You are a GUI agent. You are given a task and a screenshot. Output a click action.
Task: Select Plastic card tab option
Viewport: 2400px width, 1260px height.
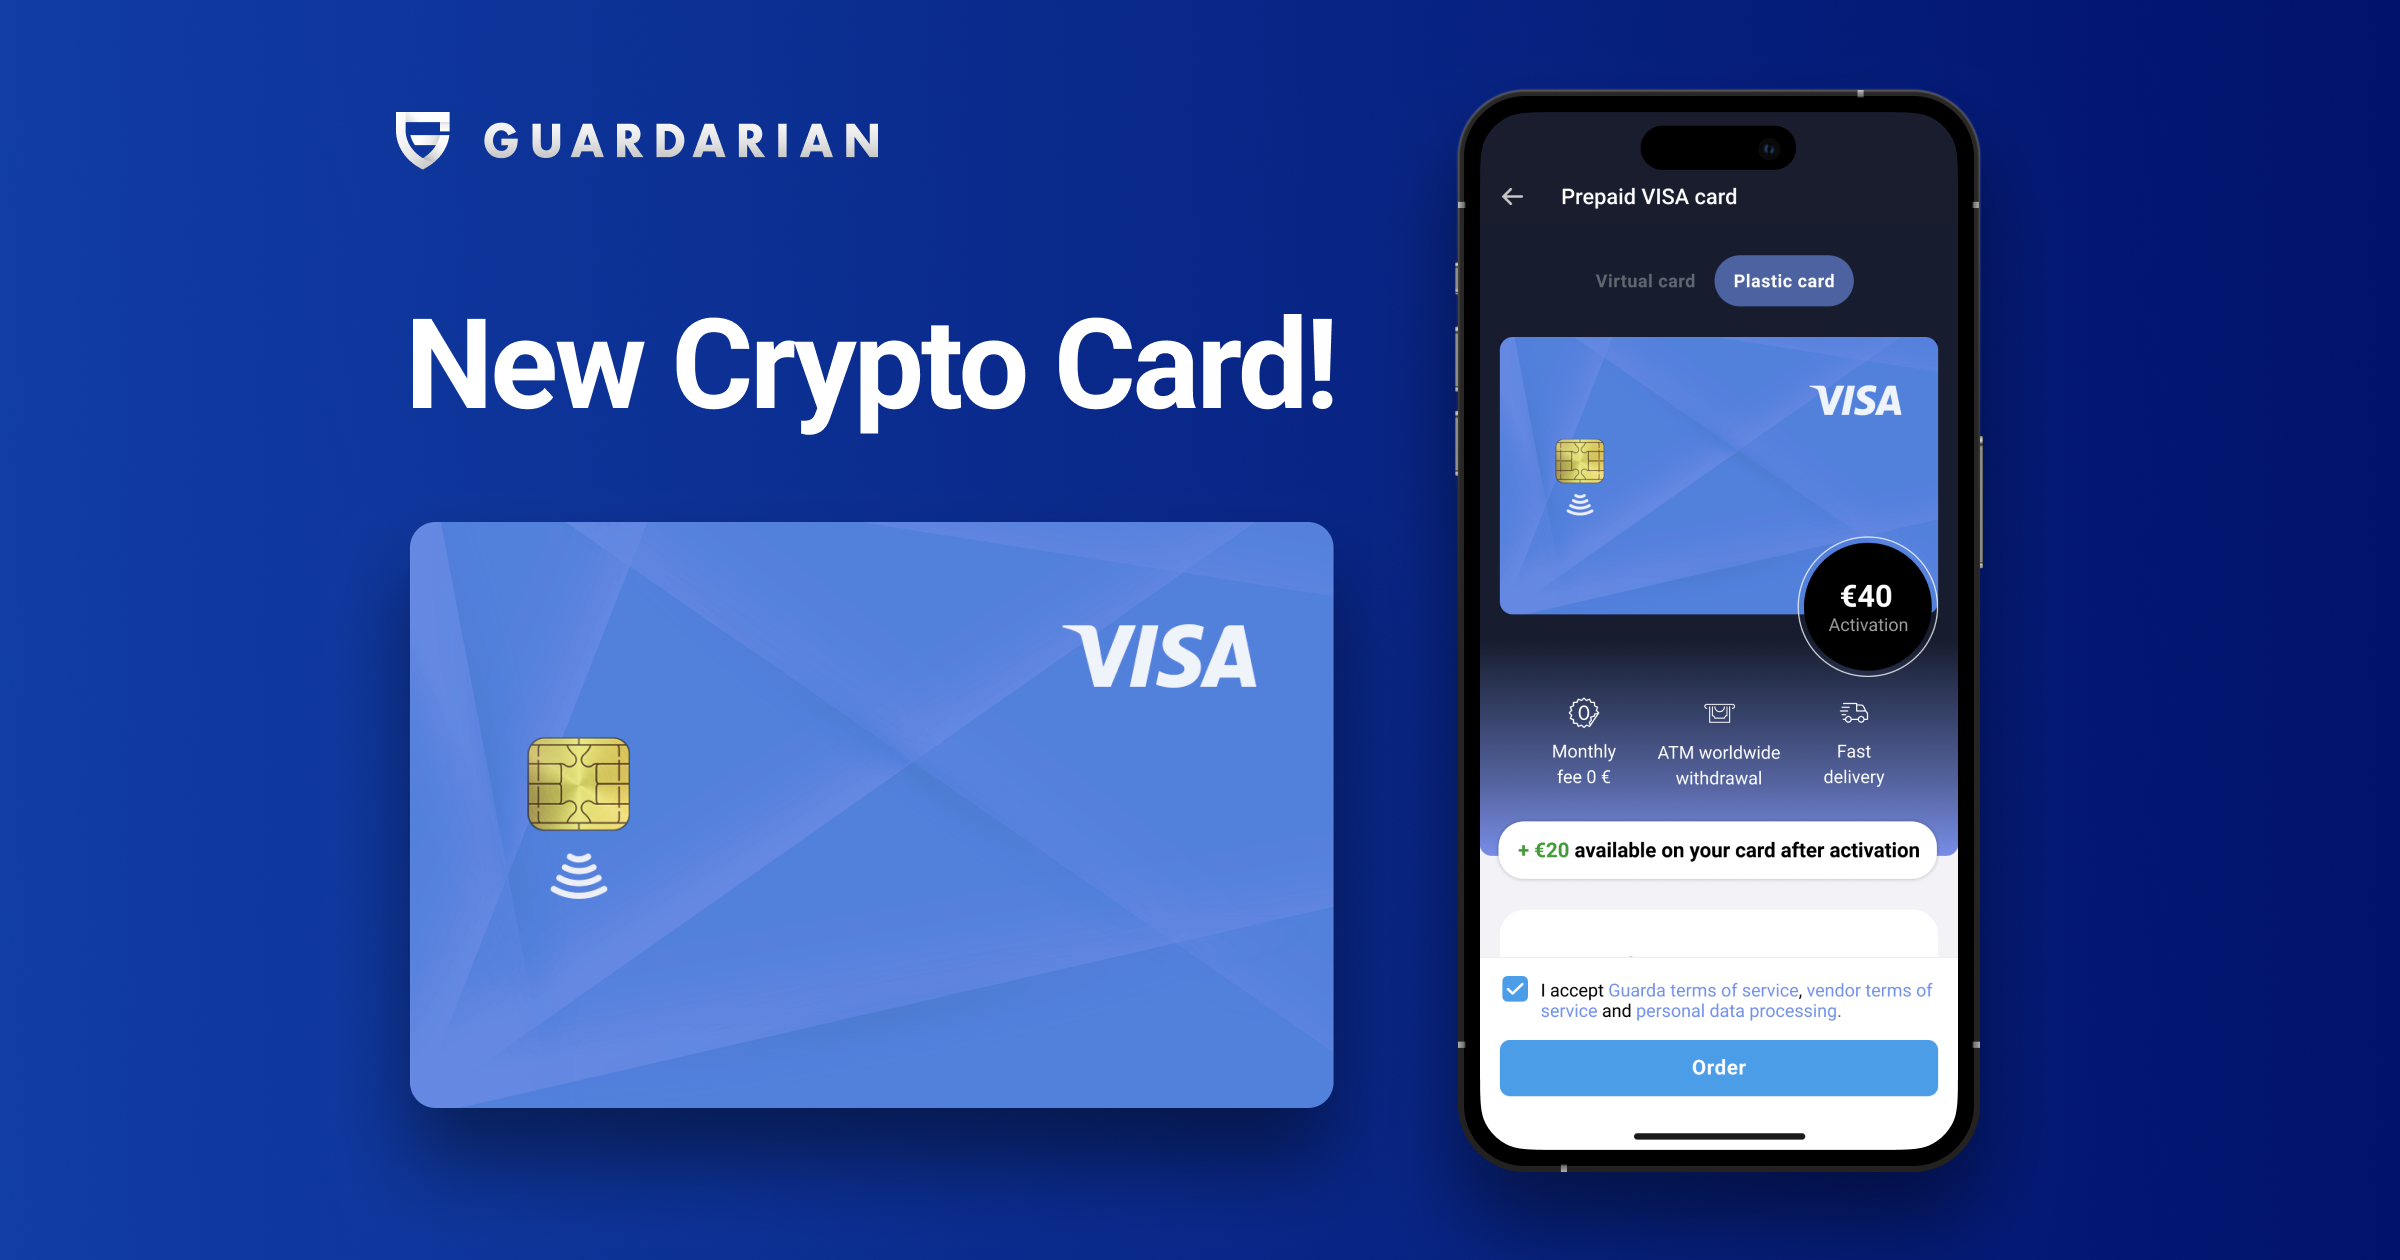pyautogui.click(x=1781, y=281)
